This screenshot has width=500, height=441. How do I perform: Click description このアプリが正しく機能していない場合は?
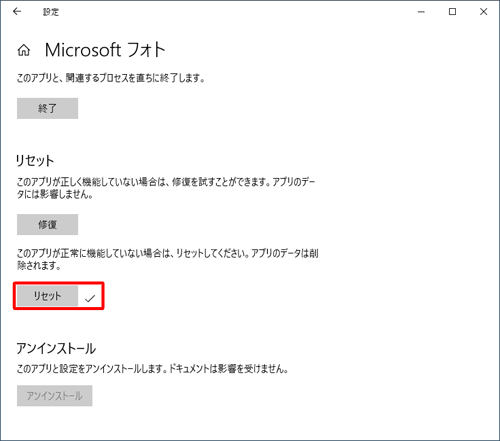[x=166, y=188]
